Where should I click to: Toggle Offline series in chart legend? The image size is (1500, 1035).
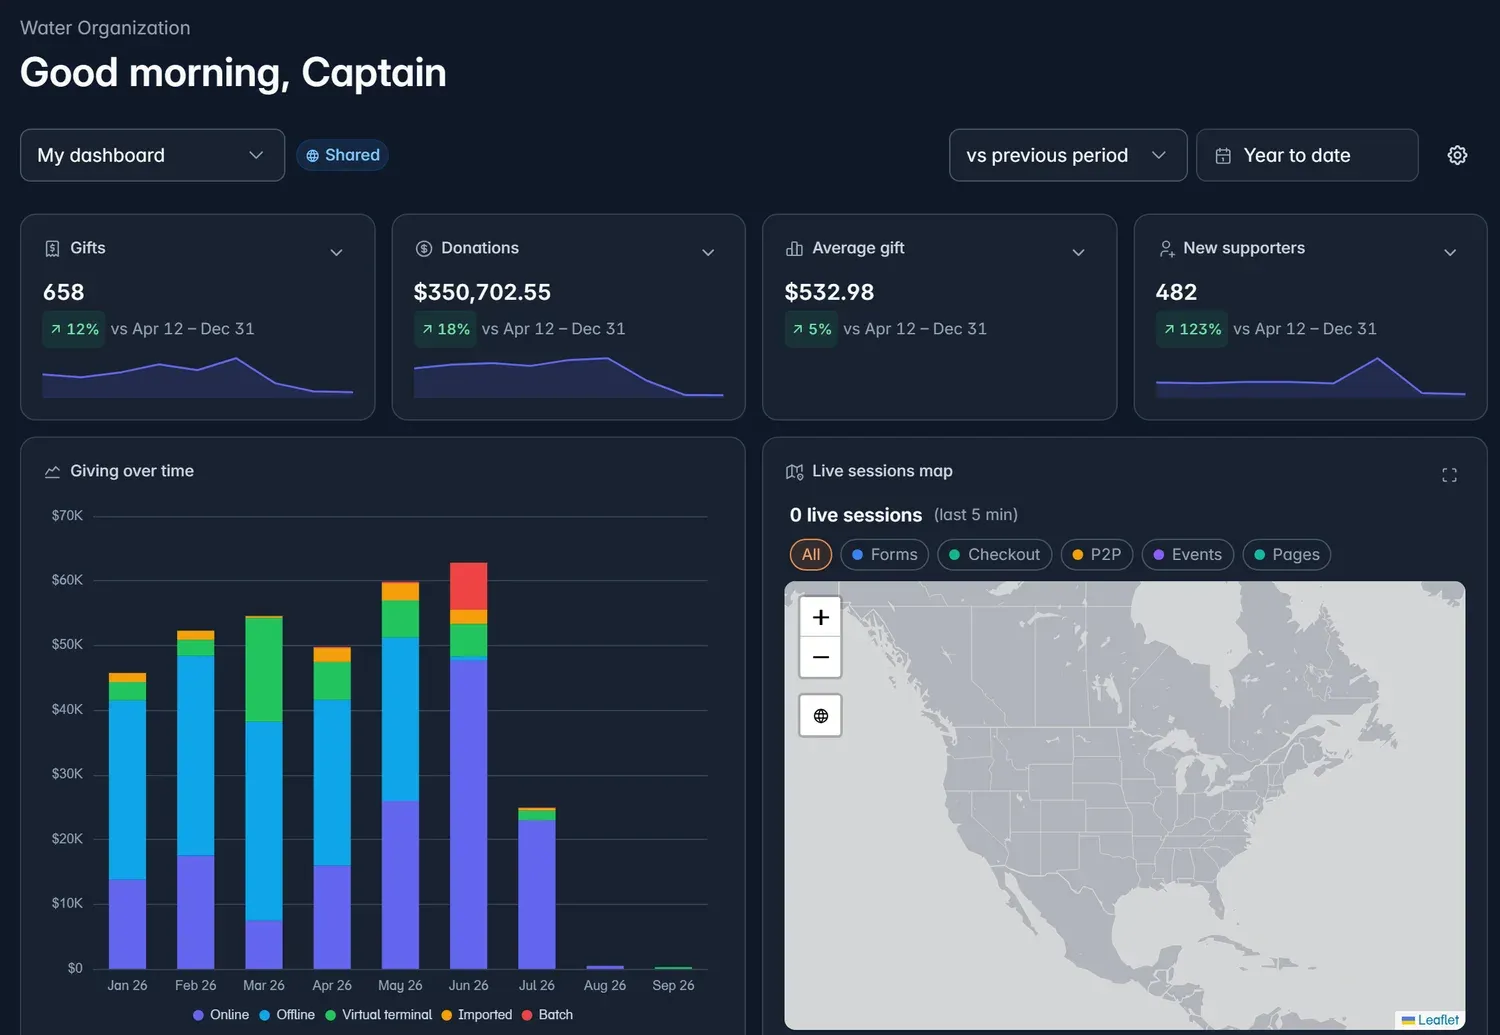(287, 1015)
